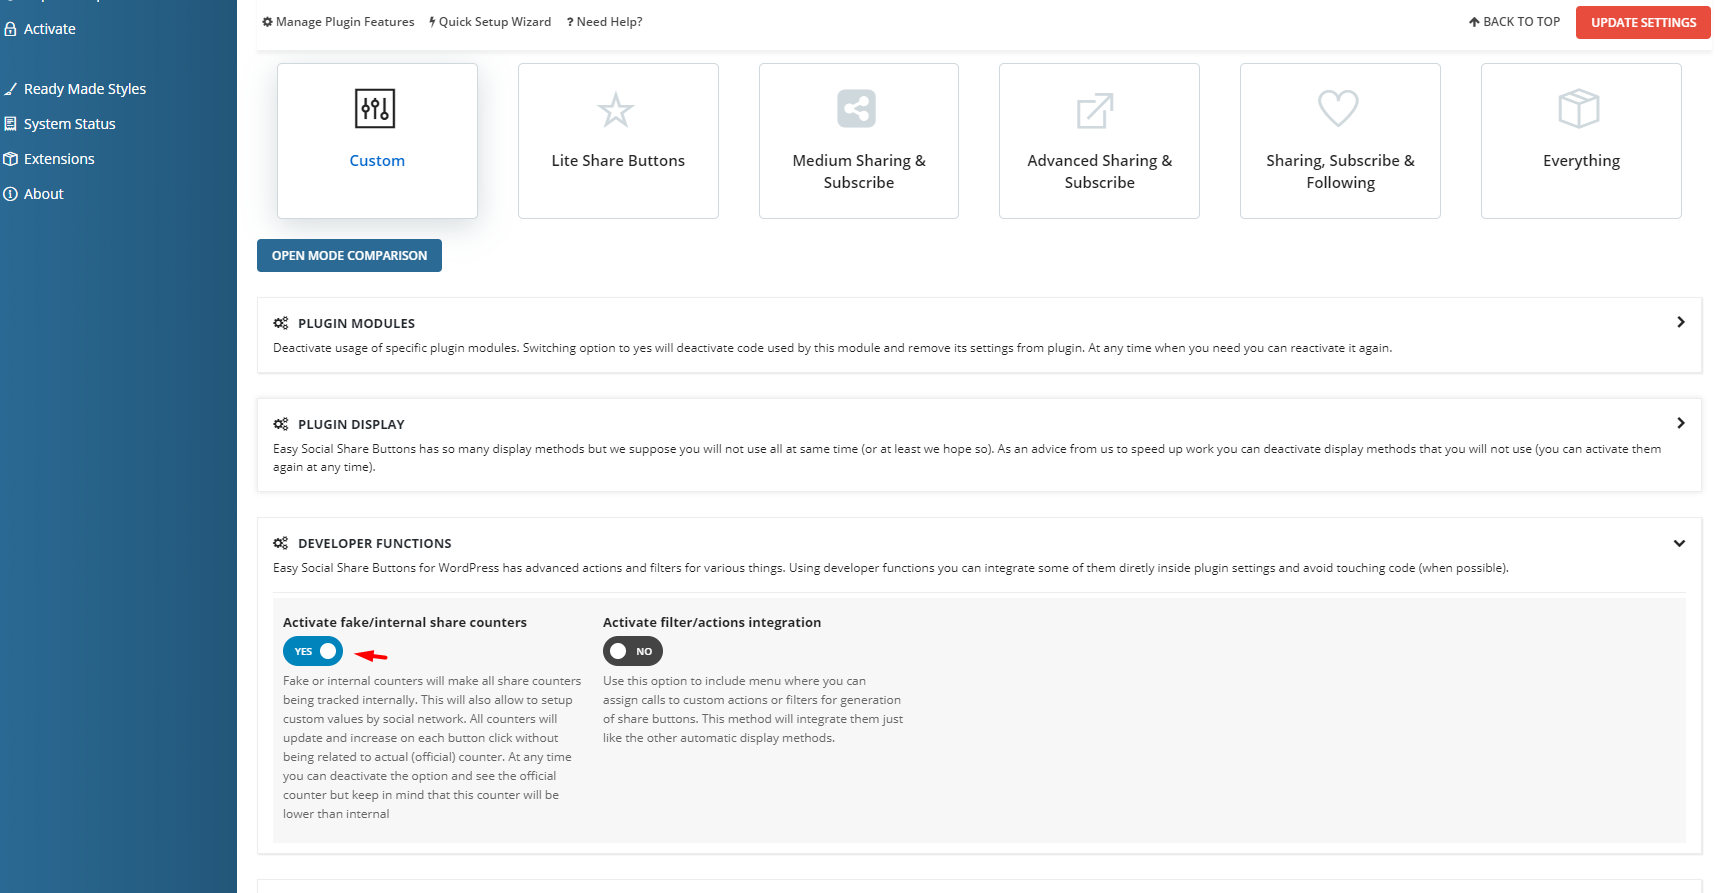Viewport: 1719px width, 893px height.
Task: Open Mode Comparison button
Action: [349, 256]
